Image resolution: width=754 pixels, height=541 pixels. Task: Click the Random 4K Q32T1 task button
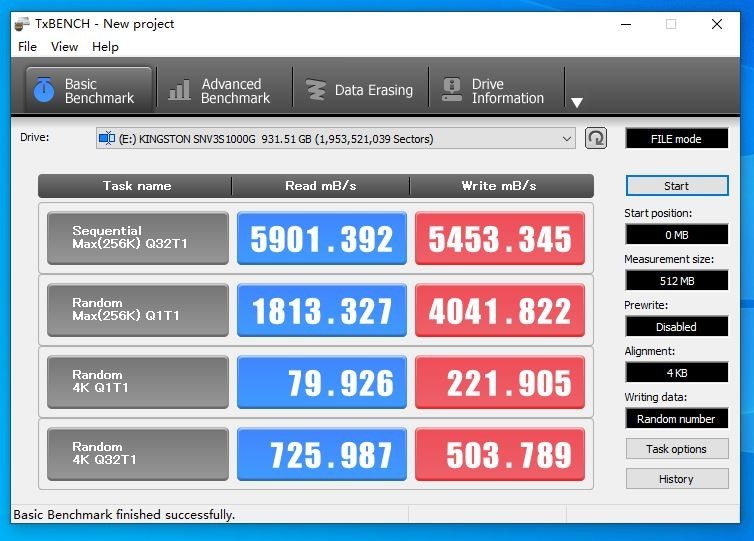click(138, 454)
